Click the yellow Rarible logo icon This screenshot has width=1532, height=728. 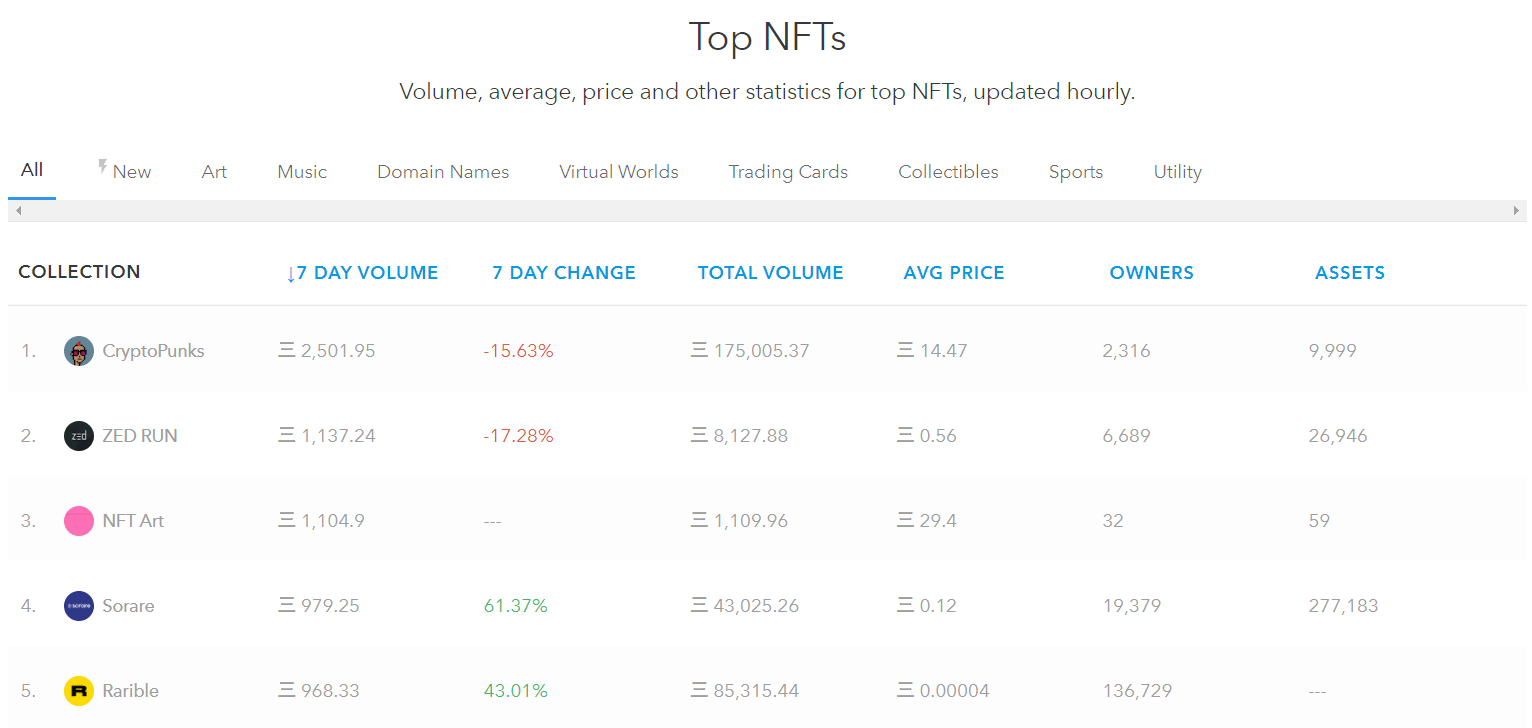[79, 691]
